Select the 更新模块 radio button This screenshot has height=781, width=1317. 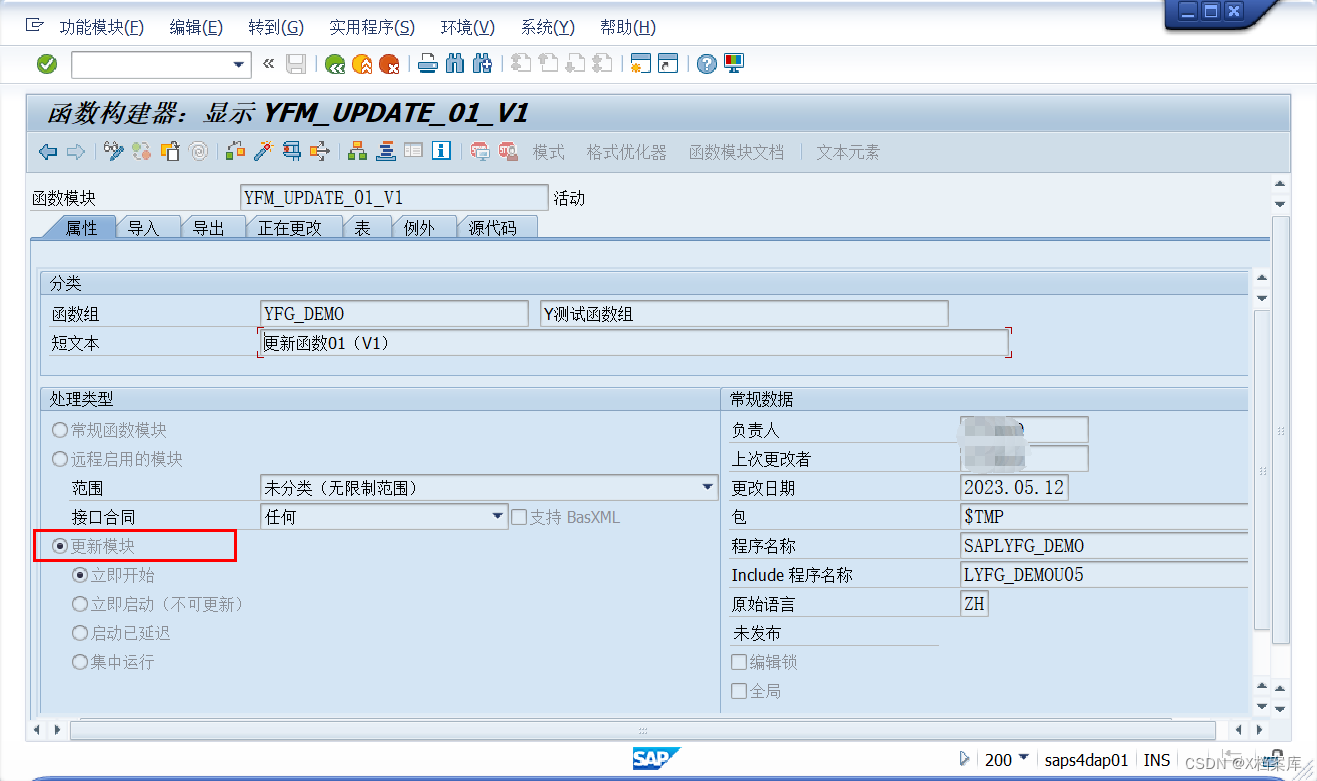coord(60,546)
